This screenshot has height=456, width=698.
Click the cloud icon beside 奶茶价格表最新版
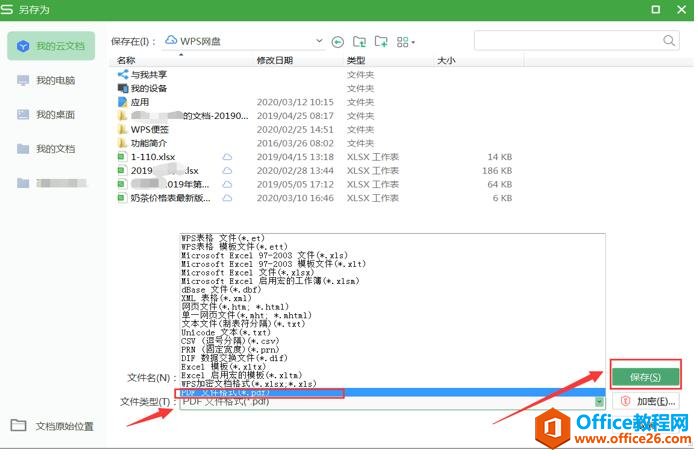227,198
